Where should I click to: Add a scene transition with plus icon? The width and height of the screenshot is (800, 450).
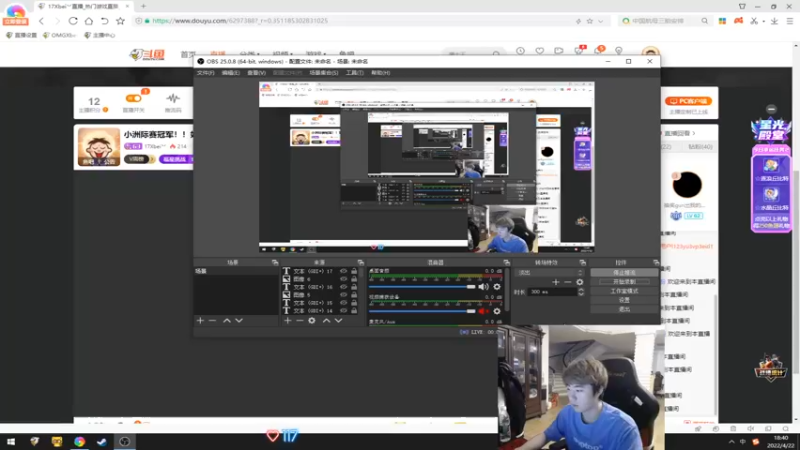556,282
